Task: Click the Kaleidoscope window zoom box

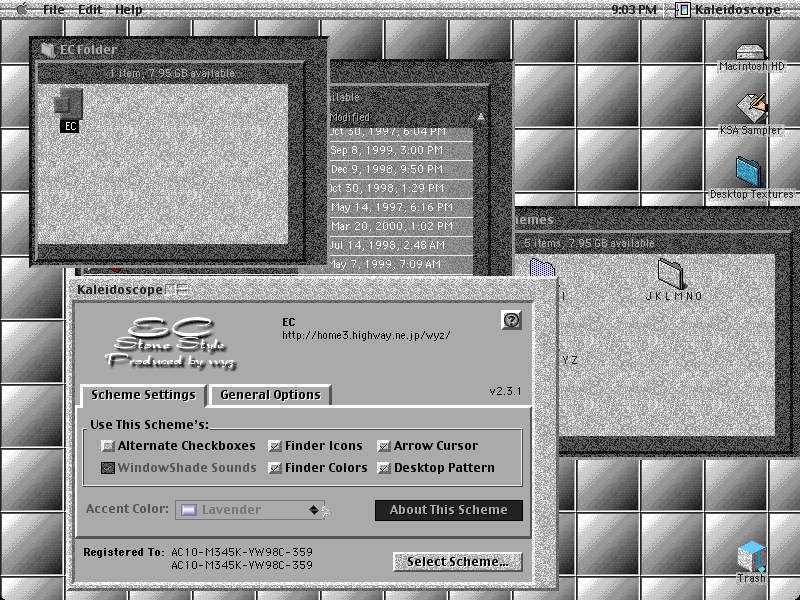Action: click(x=170, y=290)
